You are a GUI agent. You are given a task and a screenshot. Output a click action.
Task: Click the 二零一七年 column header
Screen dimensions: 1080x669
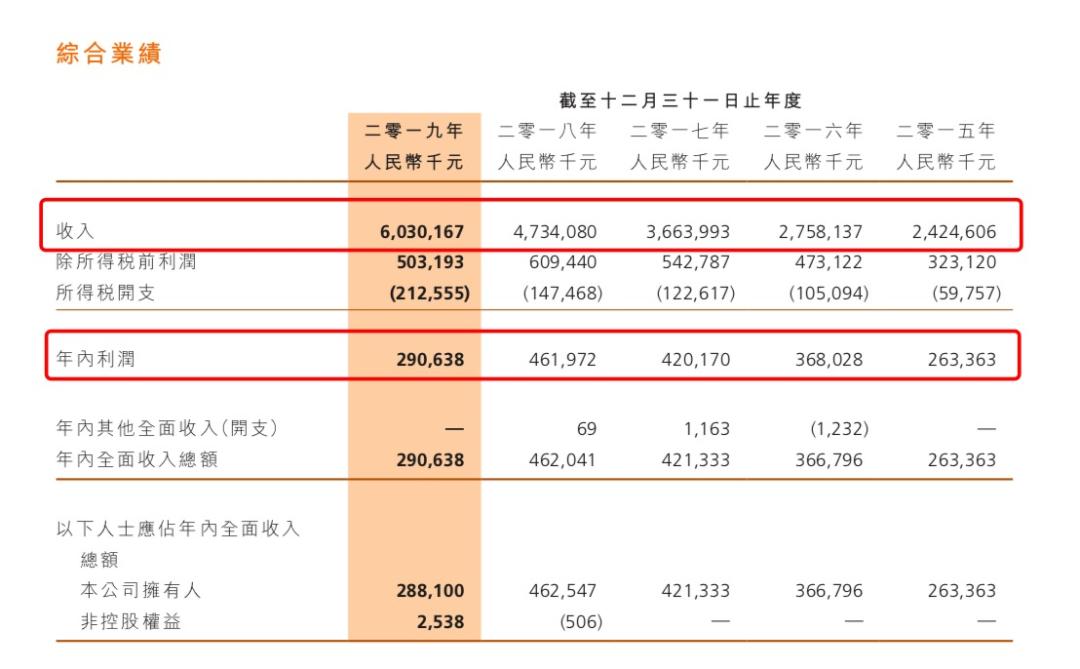680,131
